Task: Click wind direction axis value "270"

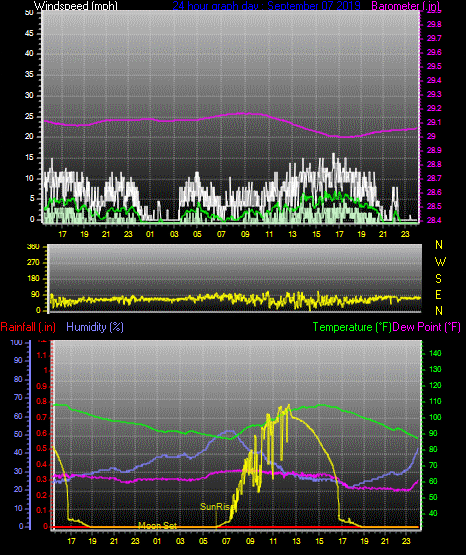Action: 33,263
